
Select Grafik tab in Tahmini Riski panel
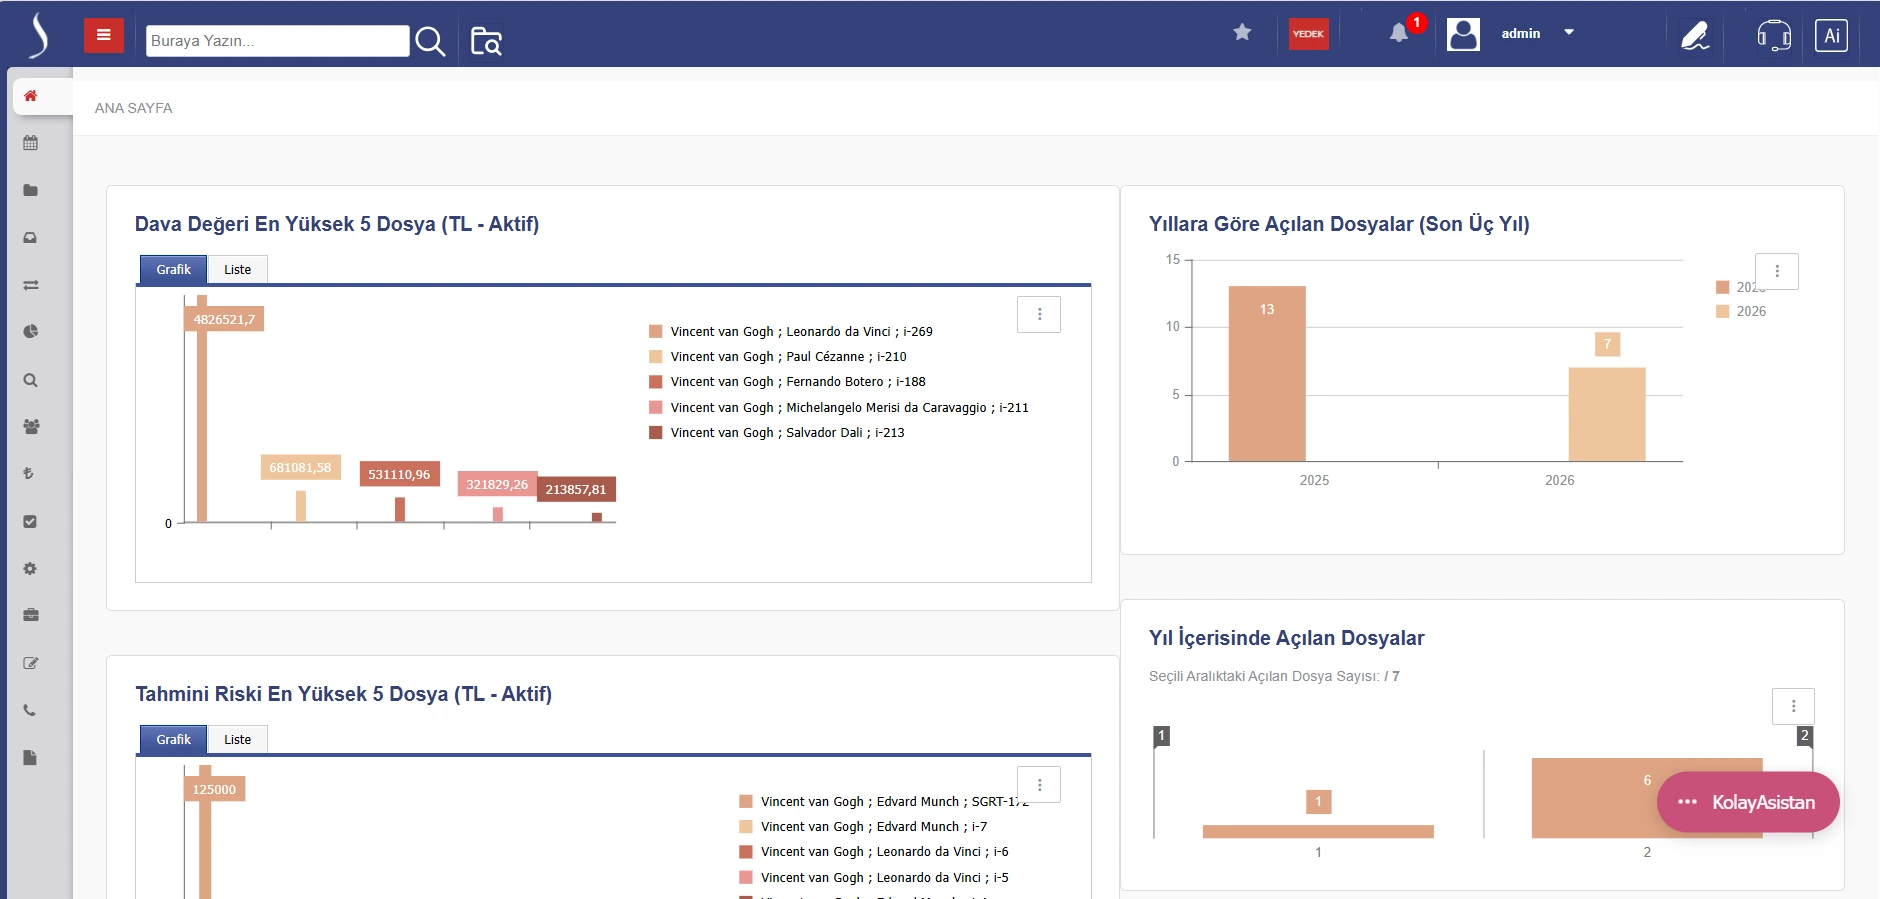[x=173, y=740]
